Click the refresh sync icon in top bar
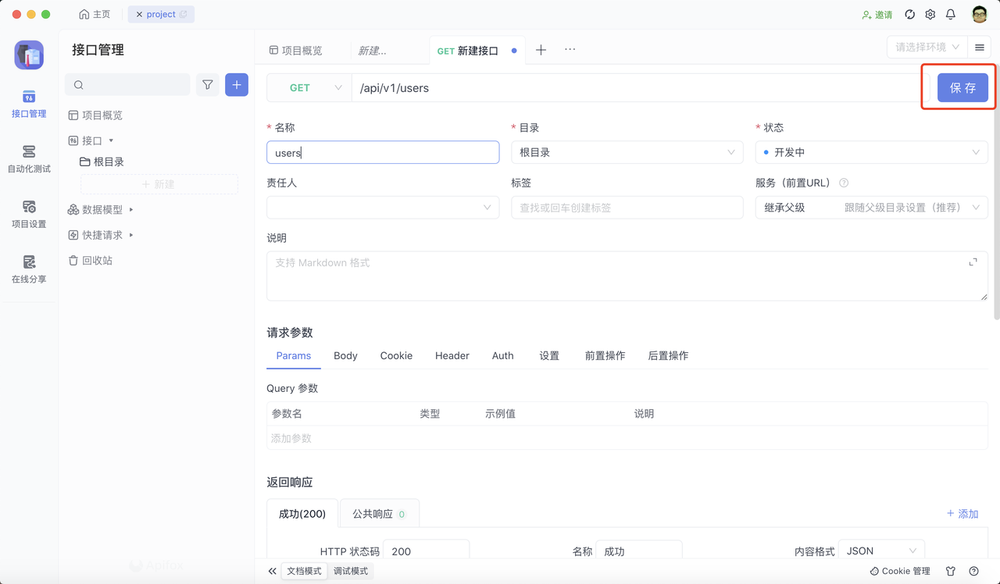1000x584 pixels. click(909, 14)
